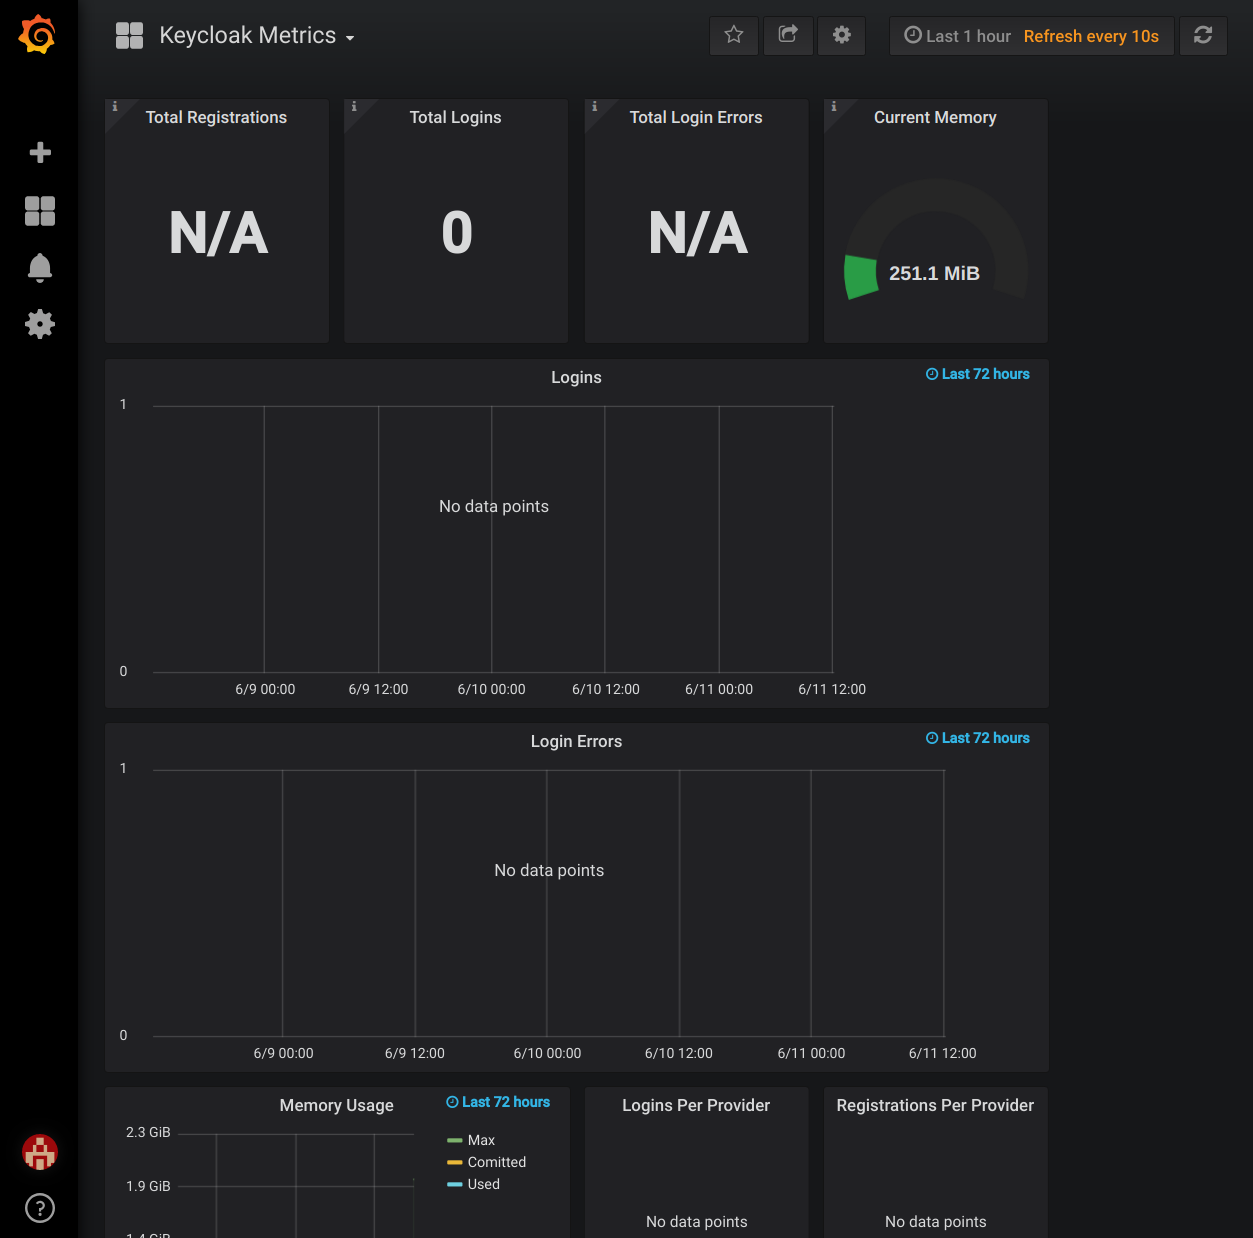Open the Memory Usage panel title menu

336,1105
